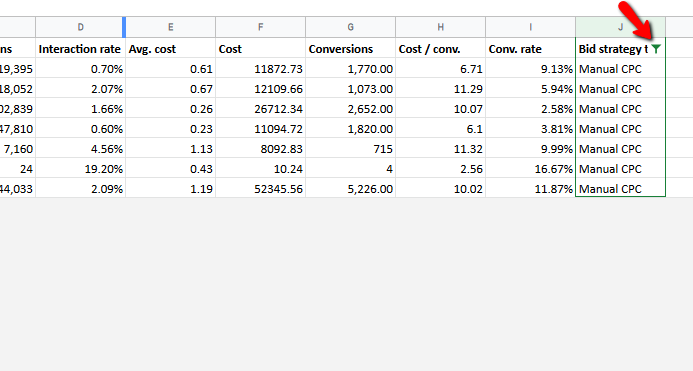Select the Avg. cost cell with 1.13
Viewport: 693px width, 371px height.
[x=171, y=149]
